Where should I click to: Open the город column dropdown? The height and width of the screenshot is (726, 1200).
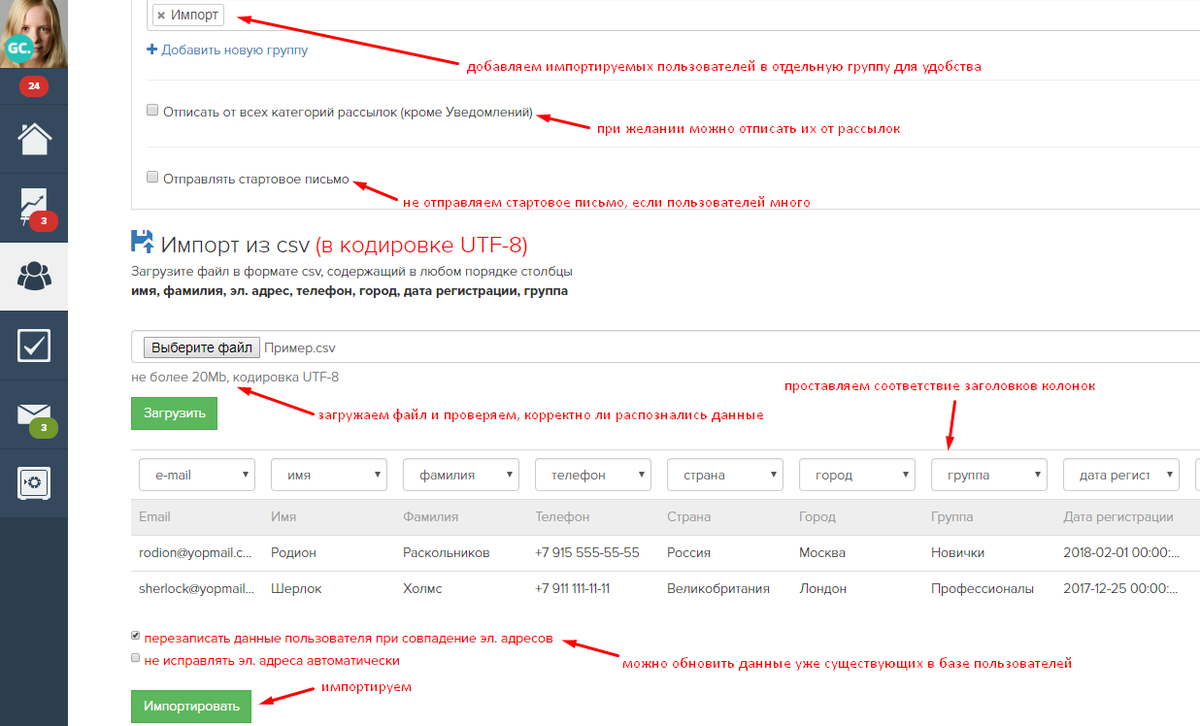click(857, 475)
